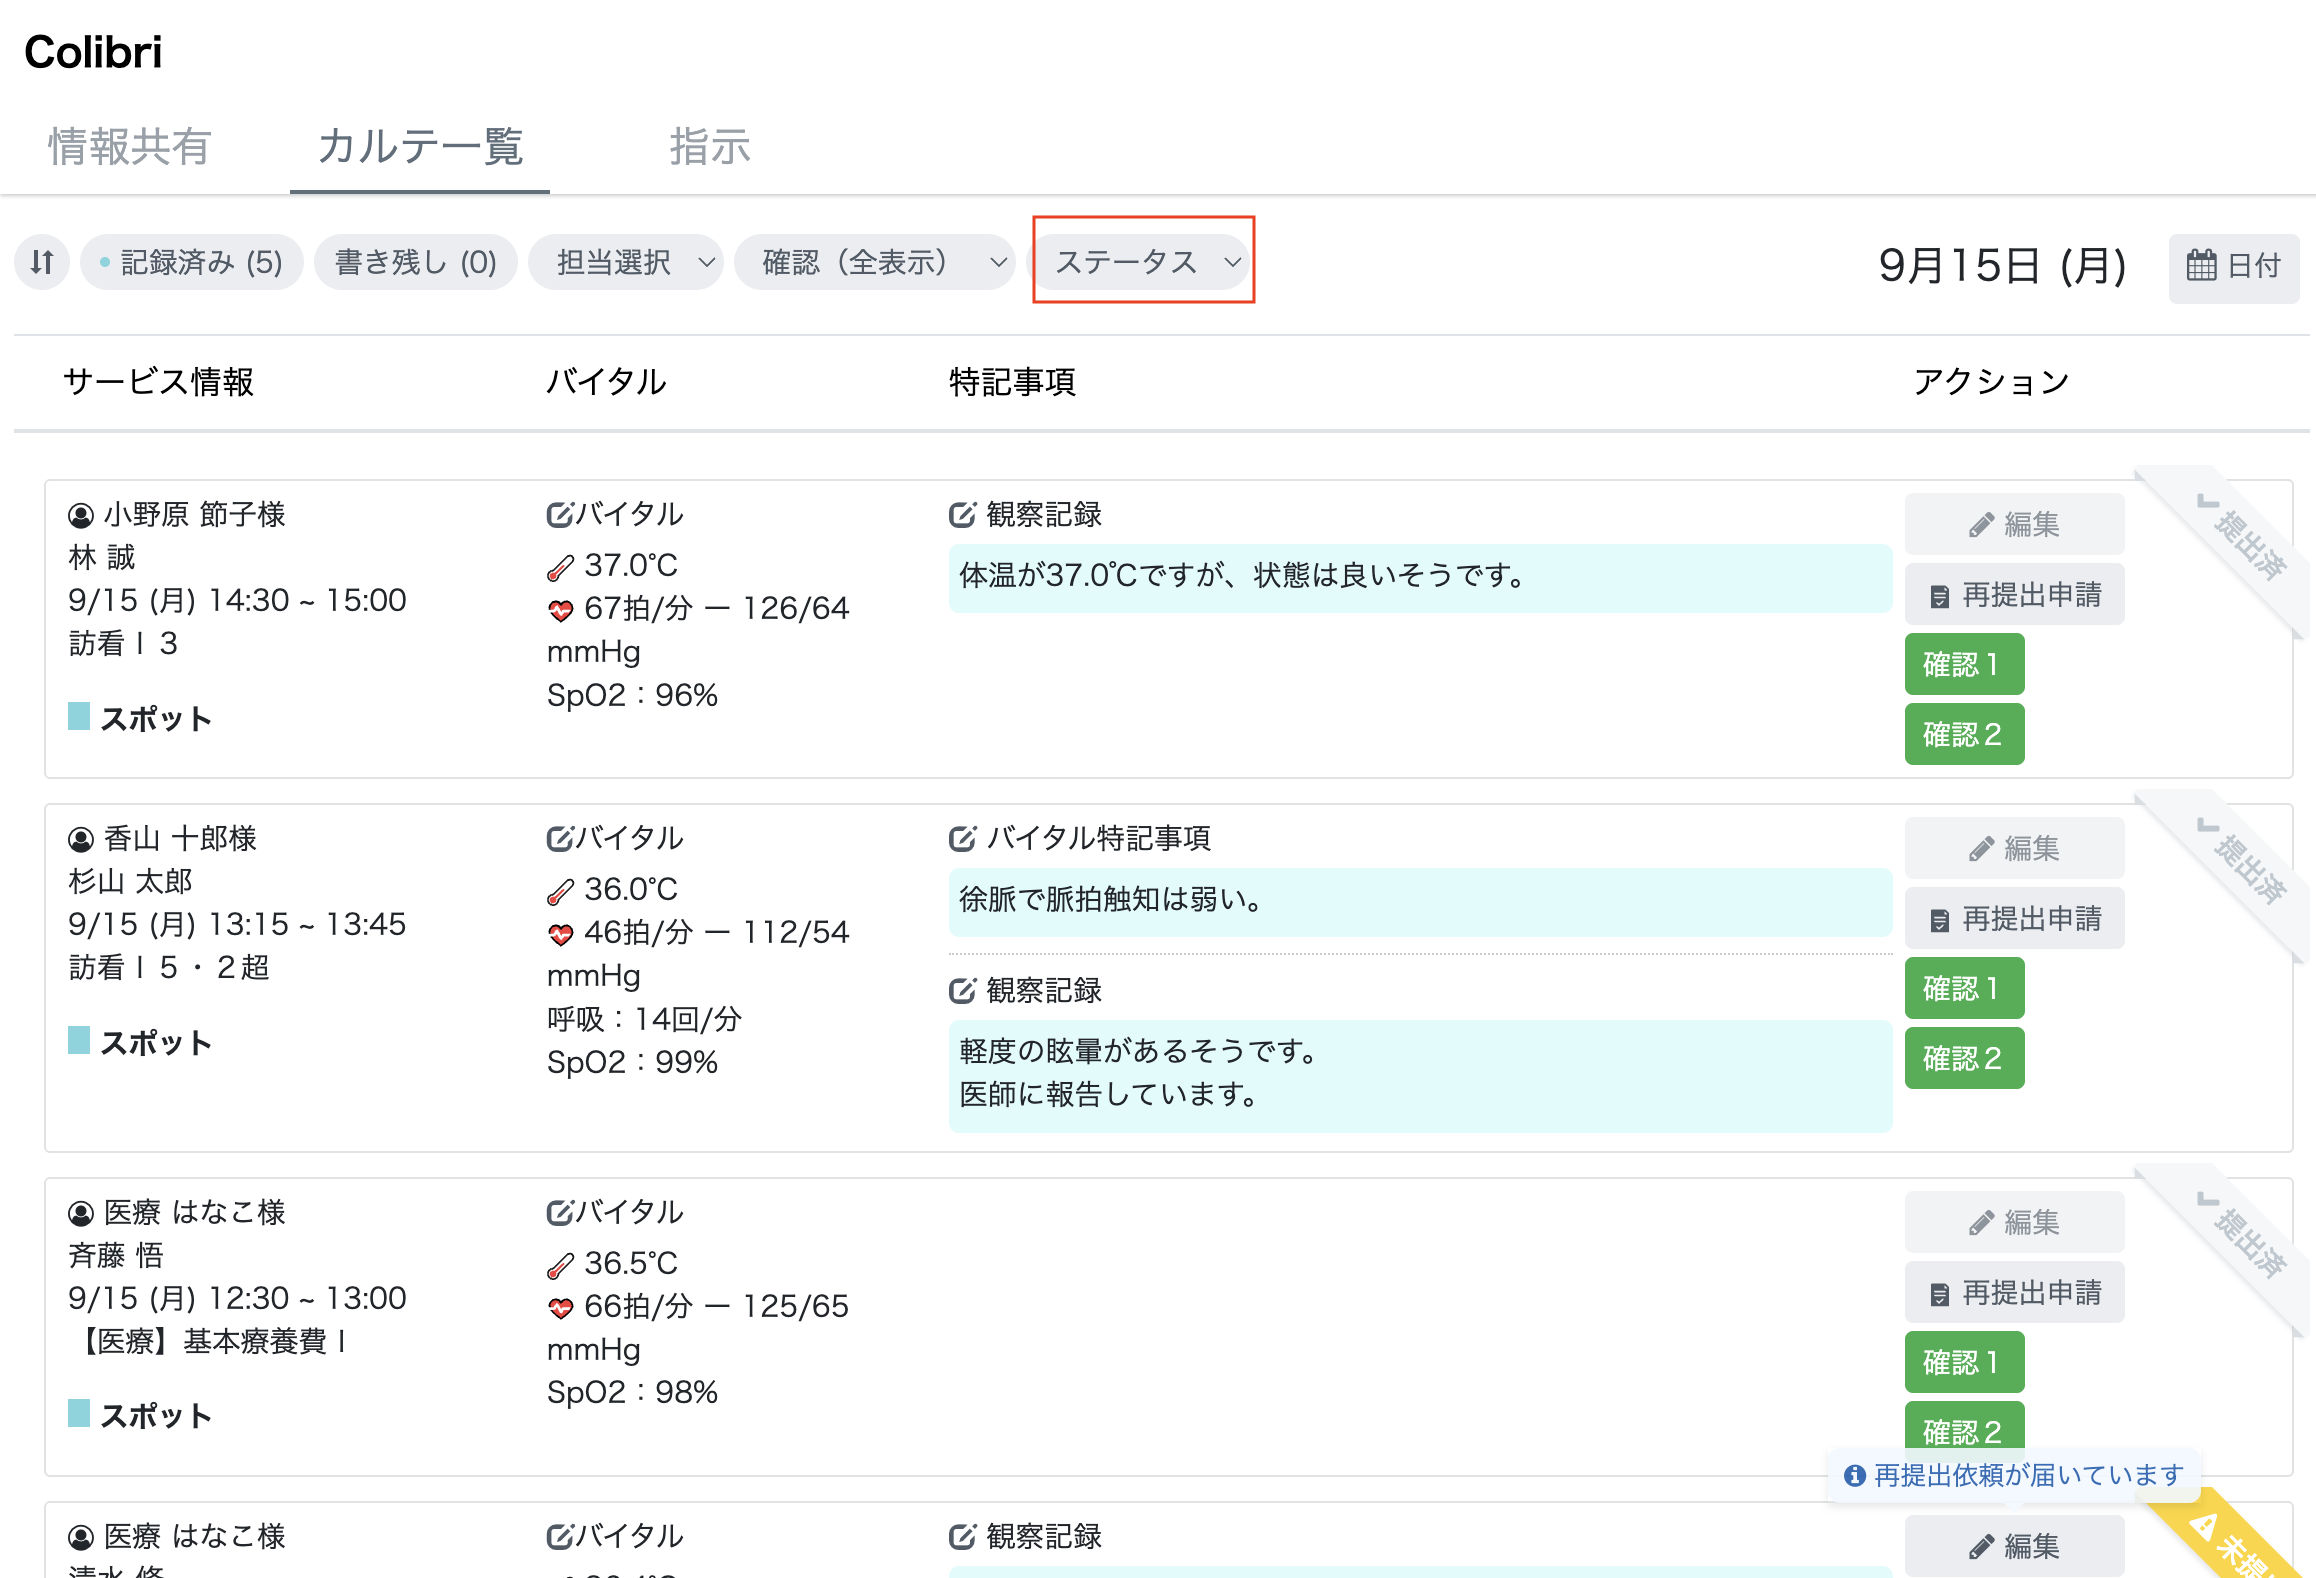This screenshot has height=1578, width=2316.
Task: Click the 再提出依頼が届いています notification
Action: pos(2014,1475)
